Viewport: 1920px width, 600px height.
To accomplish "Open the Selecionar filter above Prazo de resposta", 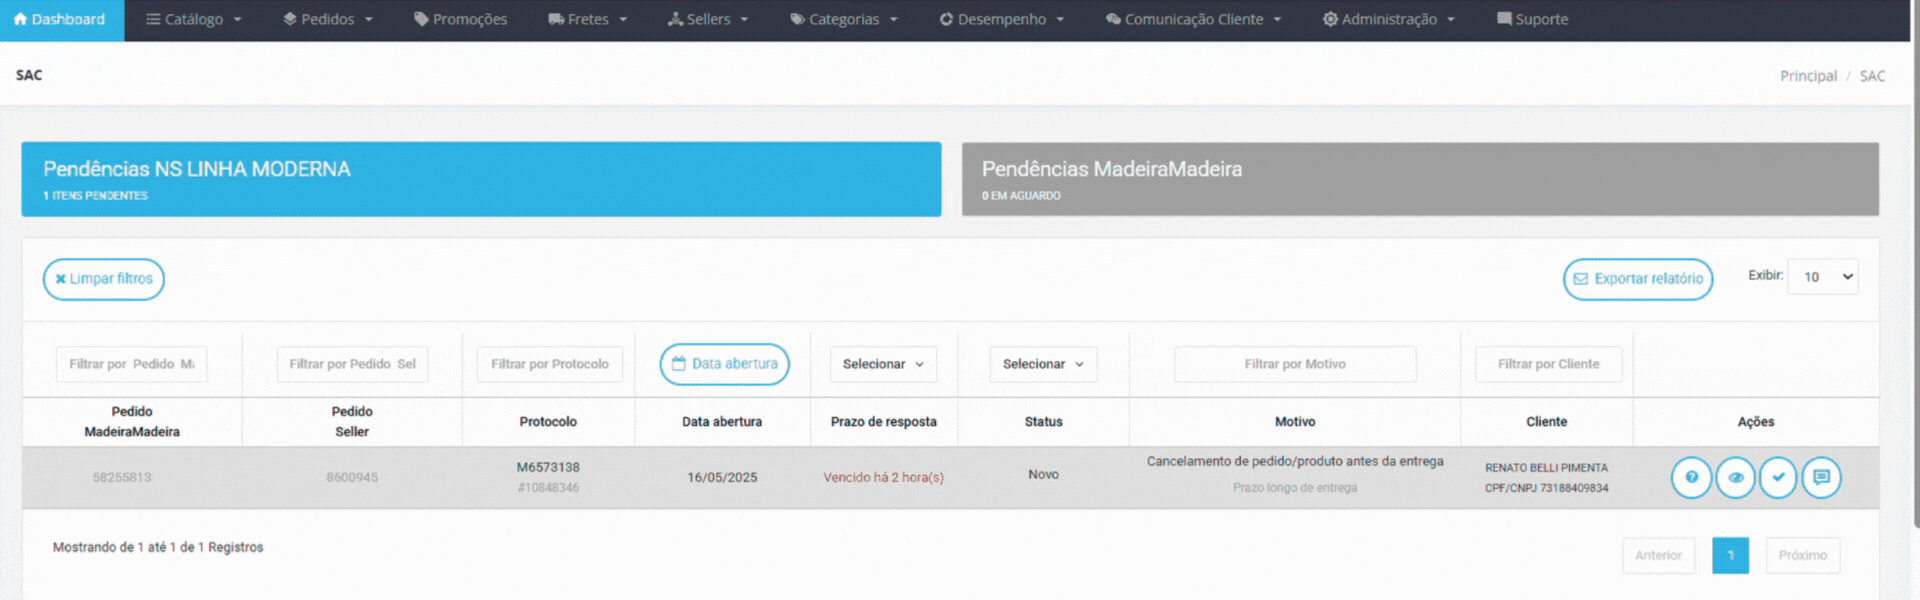I will tap(883, 364).
